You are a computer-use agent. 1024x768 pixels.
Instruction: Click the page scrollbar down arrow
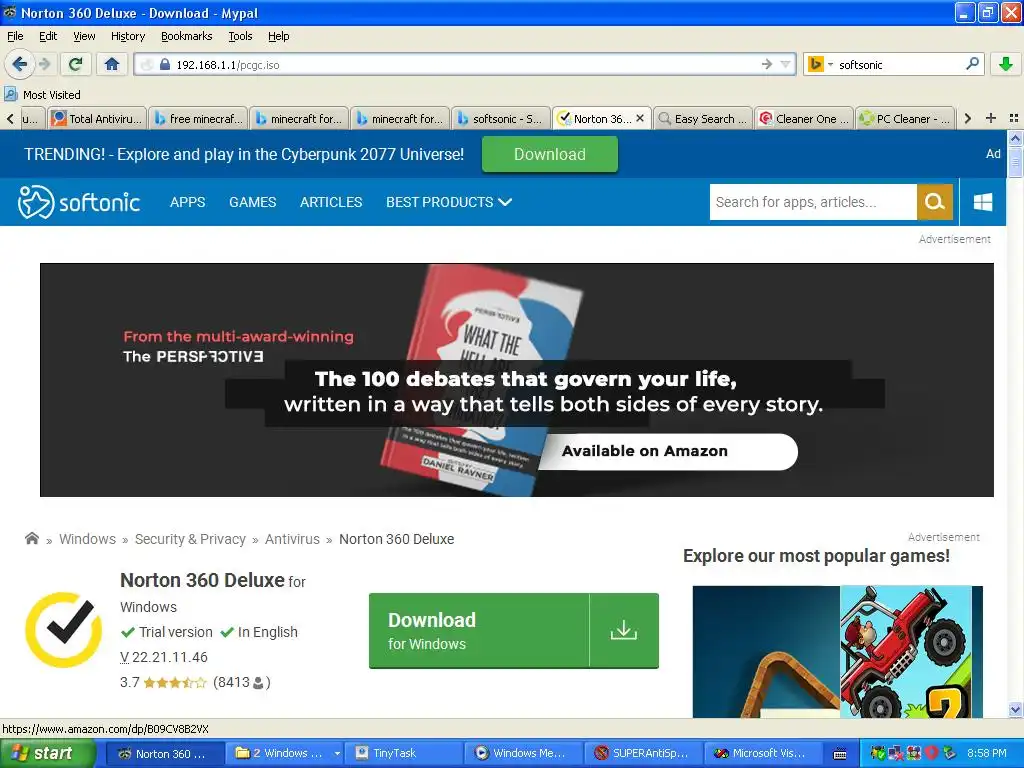[1015, 709]
